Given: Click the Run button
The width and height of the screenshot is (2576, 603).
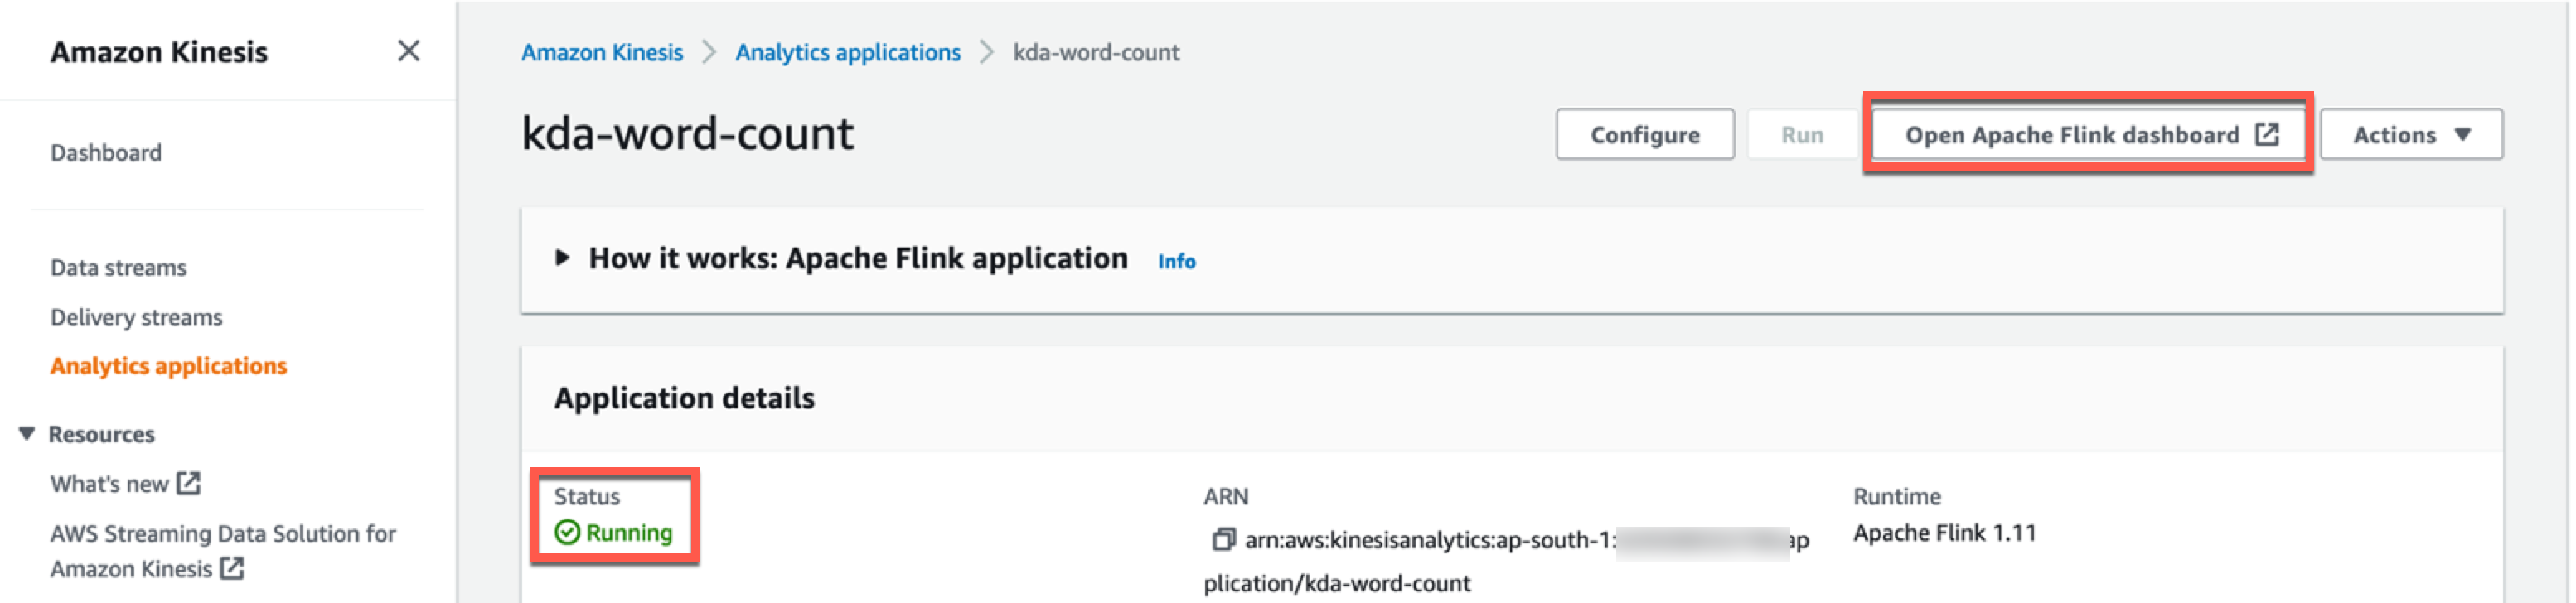Looking at the screenshot, I should 1802,135.
